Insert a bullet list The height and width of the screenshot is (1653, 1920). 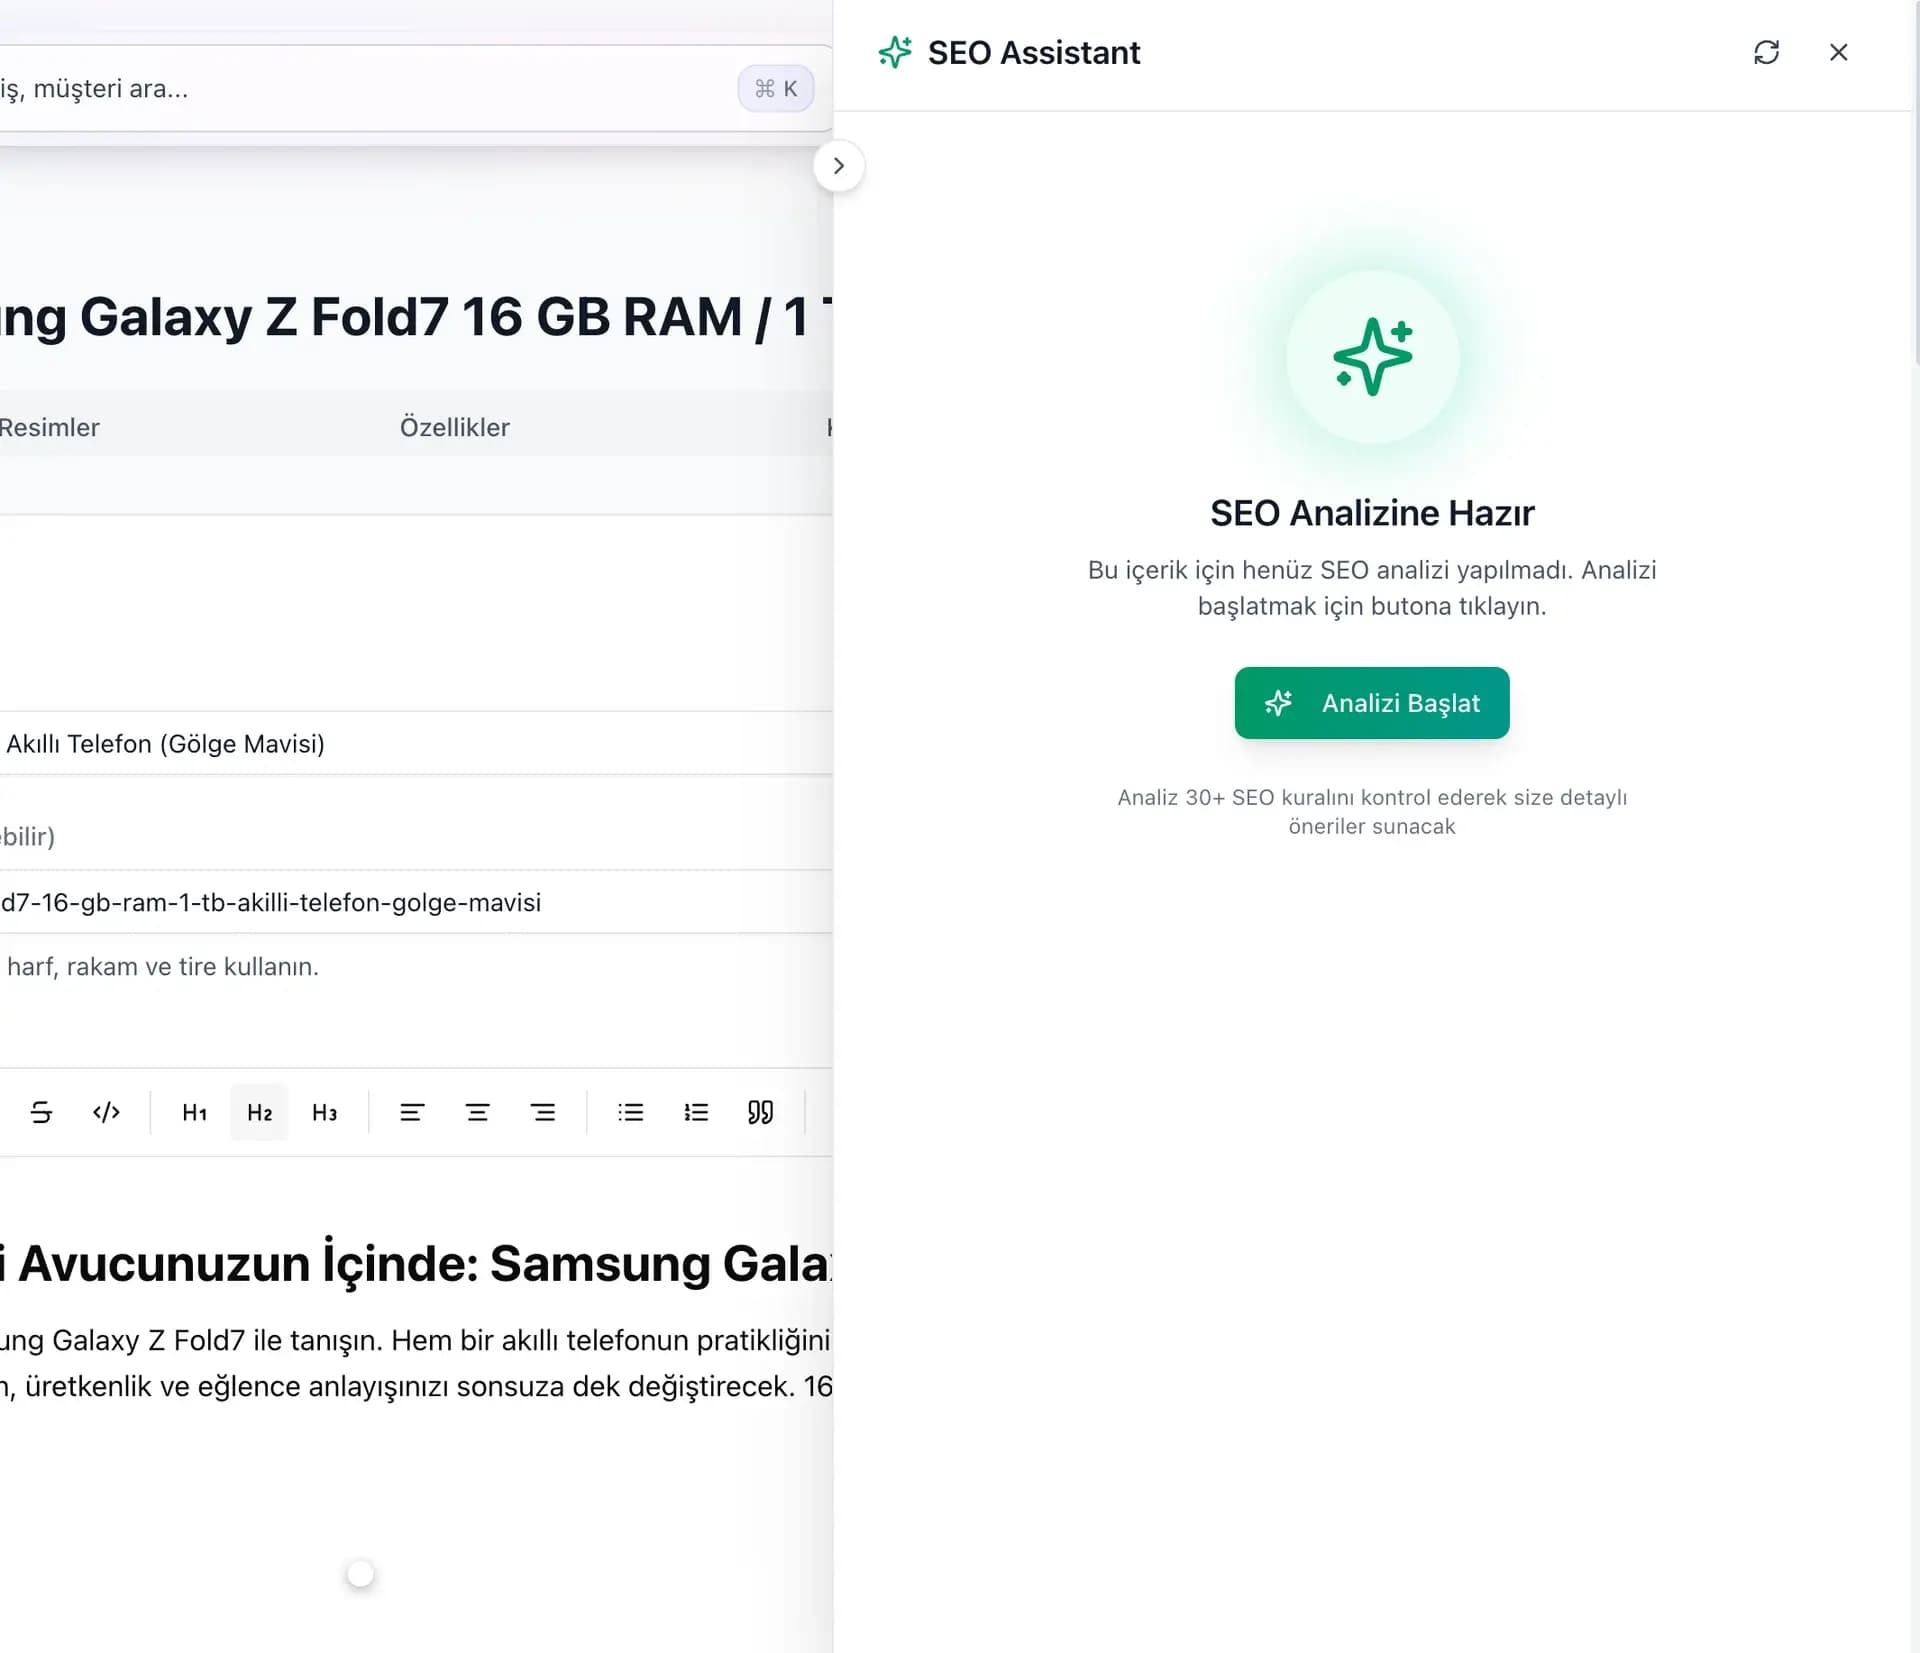point(630,1112)
